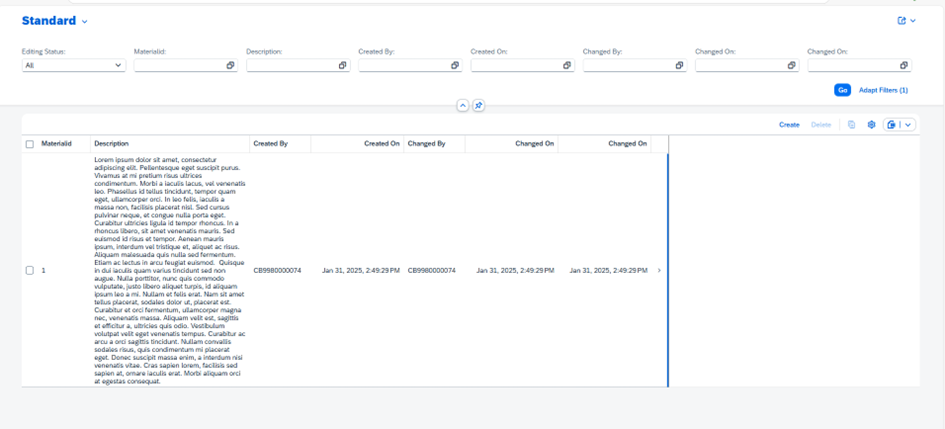945x429 pixels.
Task: Click the Create button
Action: pyautogui.click(x=789, y=125)
